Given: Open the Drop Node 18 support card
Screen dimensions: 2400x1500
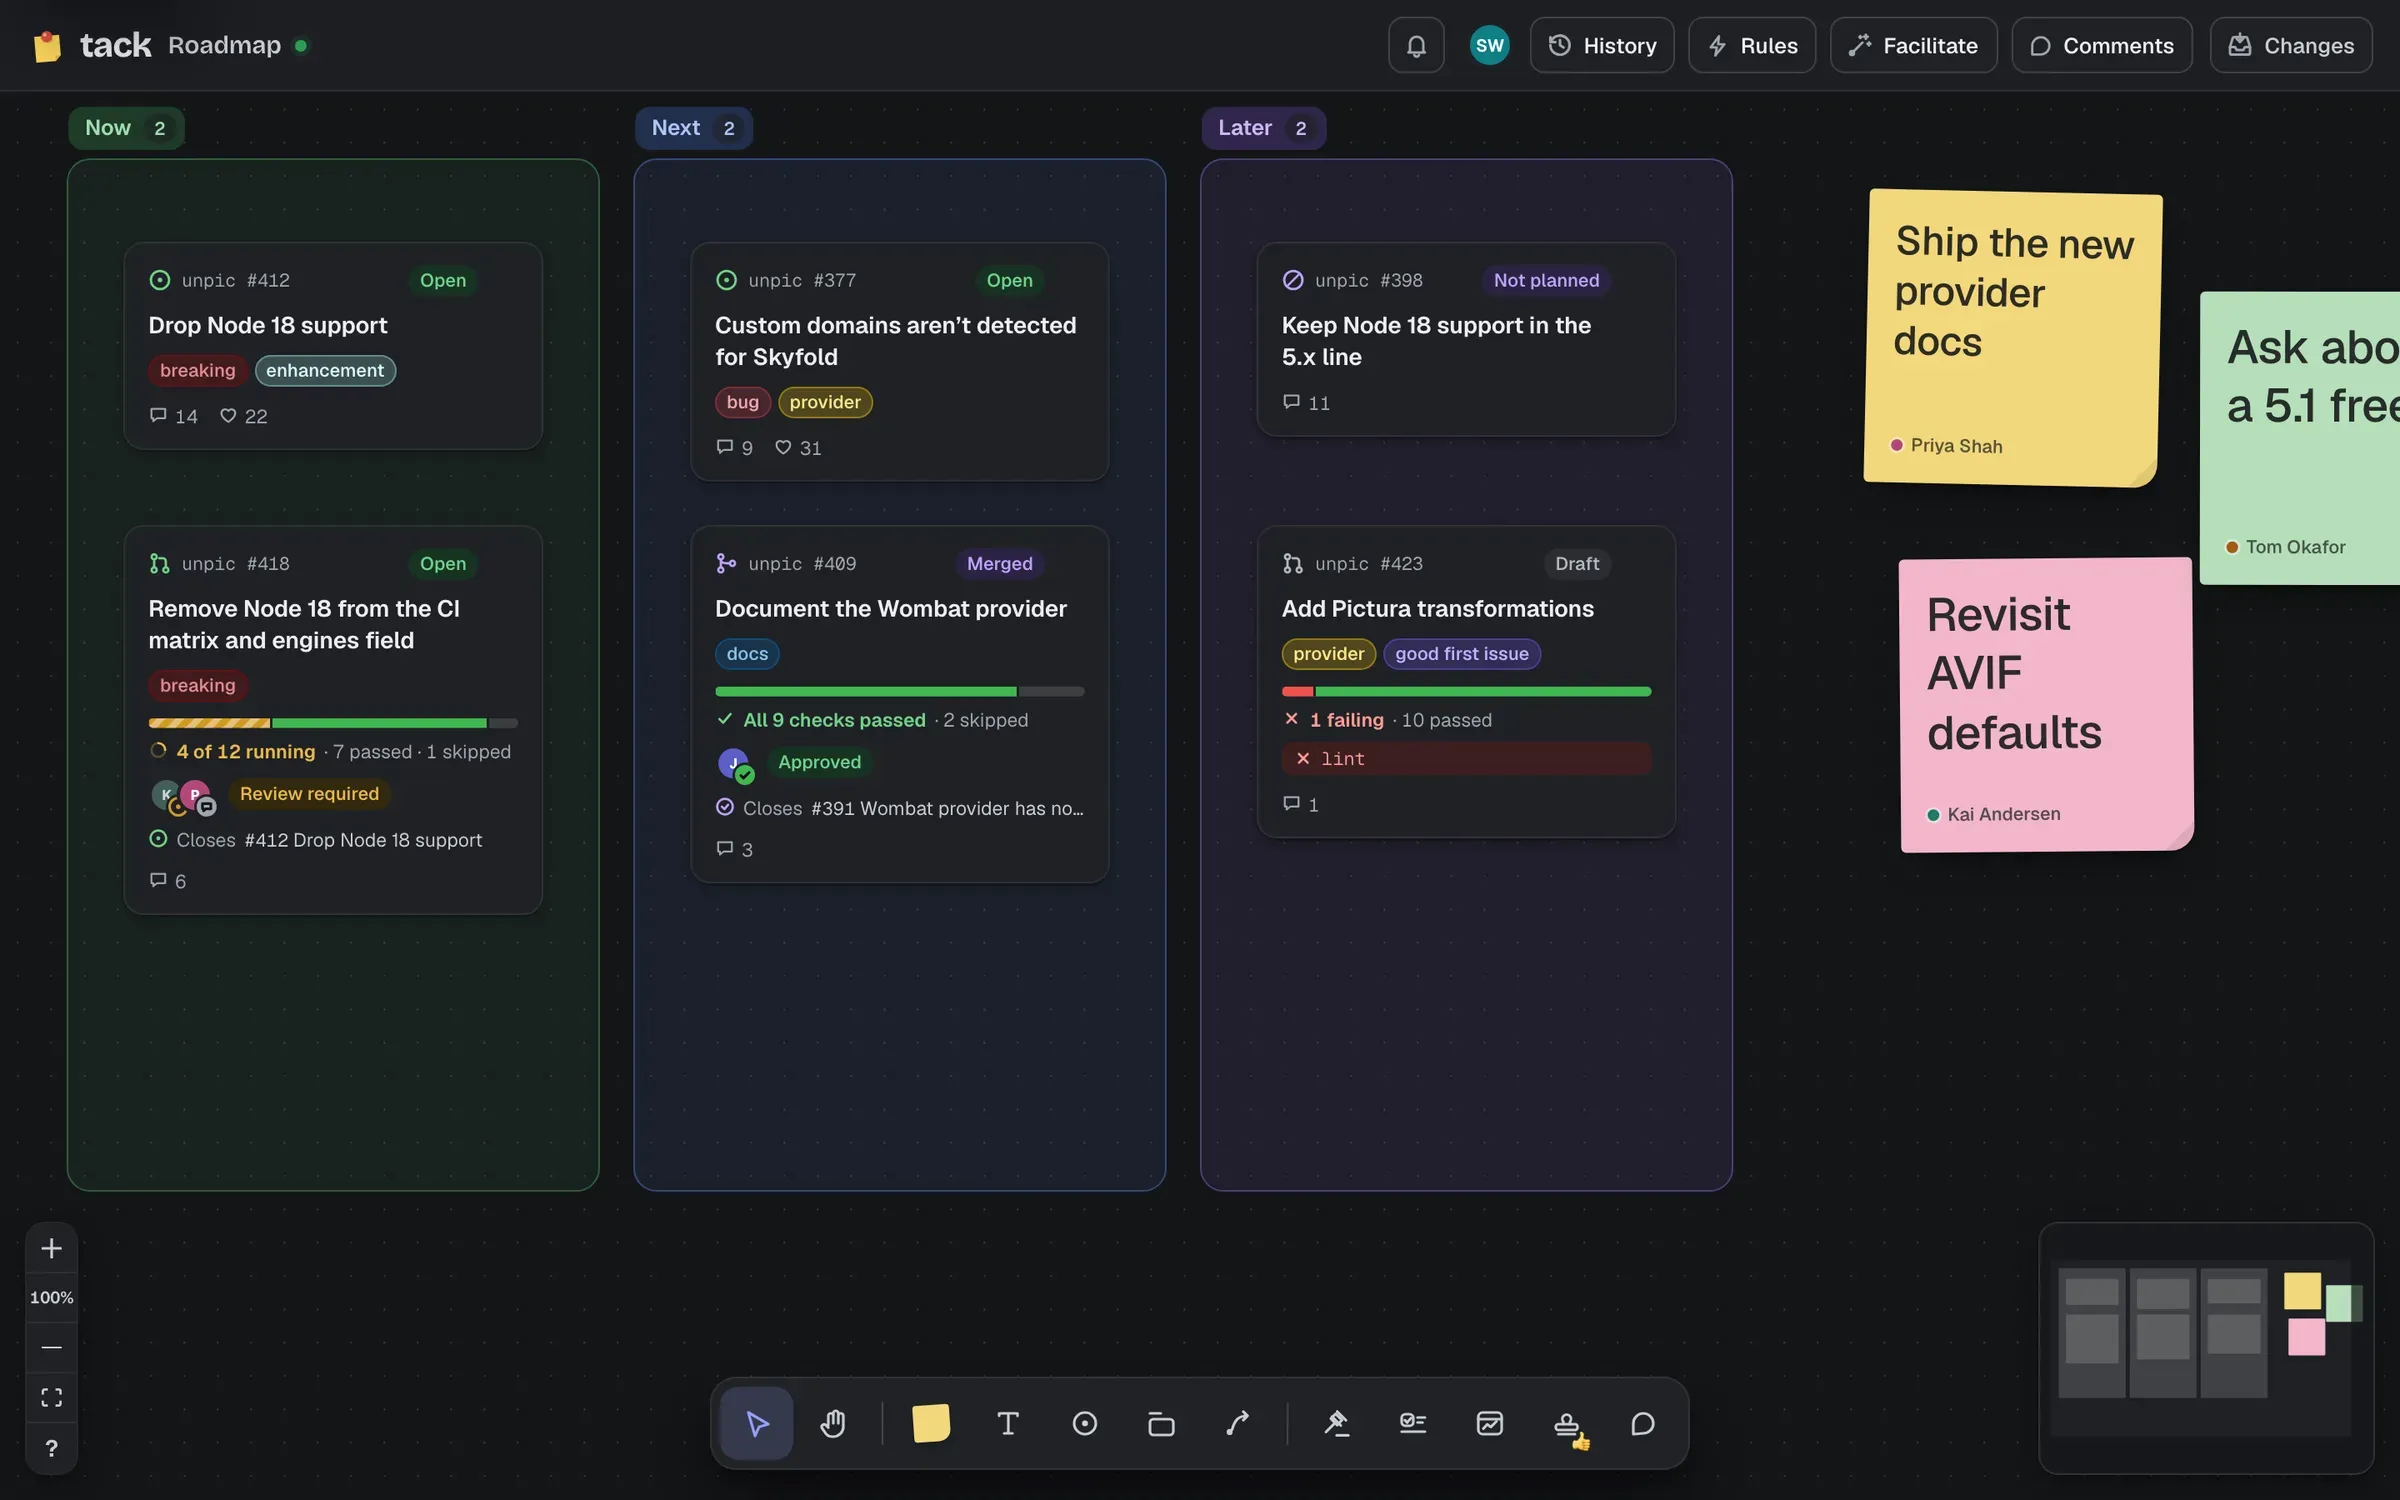Looking at the screenshot, I should (333, 346).
